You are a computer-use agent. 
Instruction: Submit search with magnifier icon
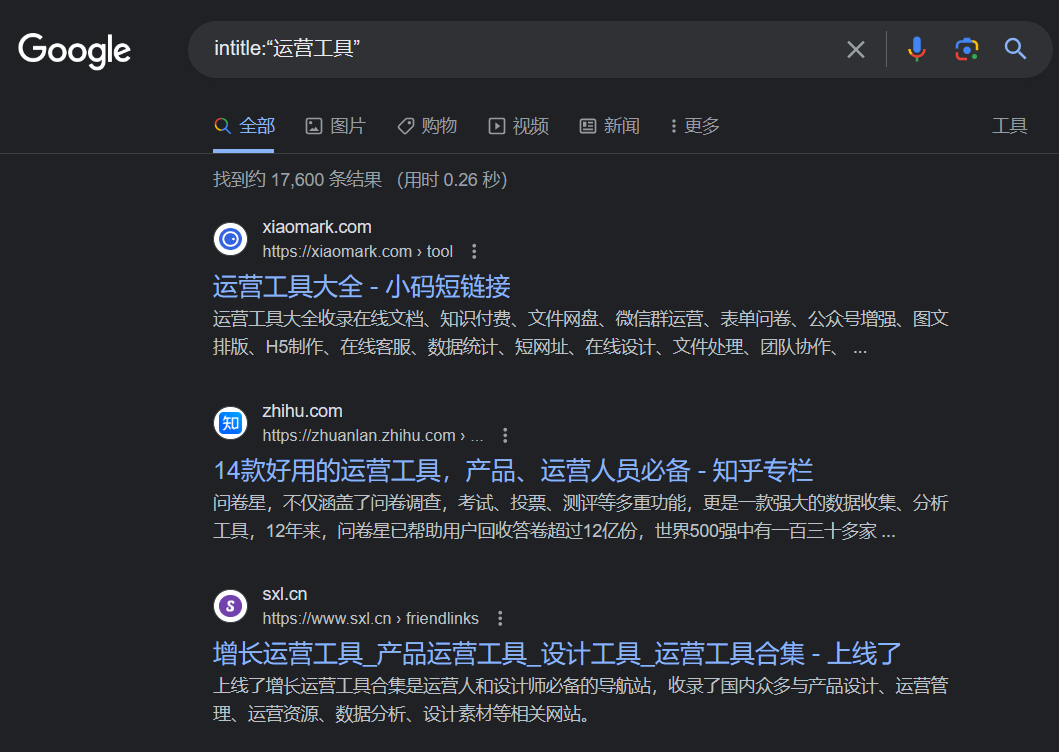[x=1015, y=49]
